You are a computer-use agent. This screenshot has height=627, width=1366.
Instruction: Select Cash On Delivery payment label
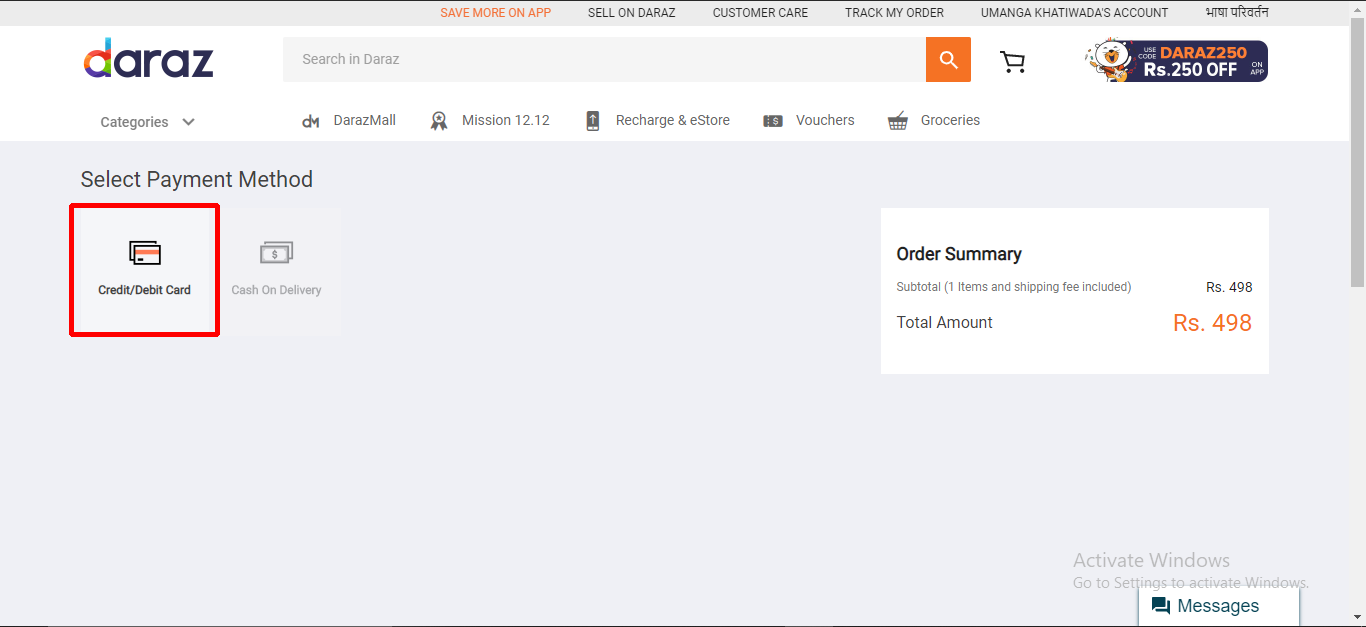tap(276, 290)
